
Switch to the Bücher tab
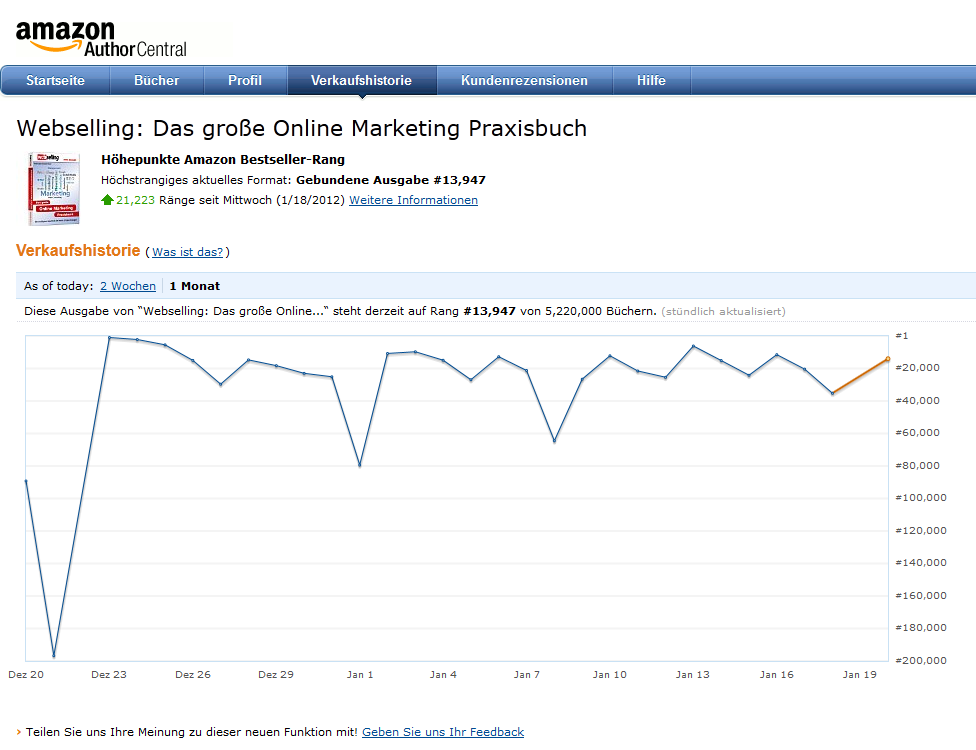pyautogui.click(x=156, y=80)
